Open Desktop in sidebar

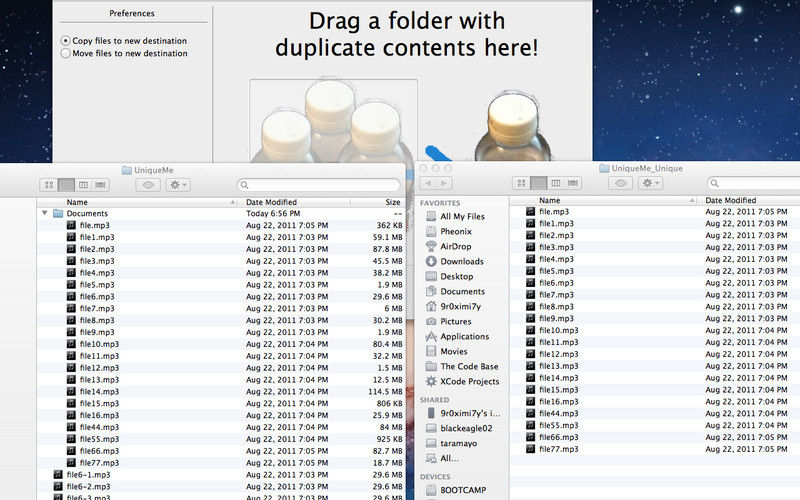click(x=449, y=277)
